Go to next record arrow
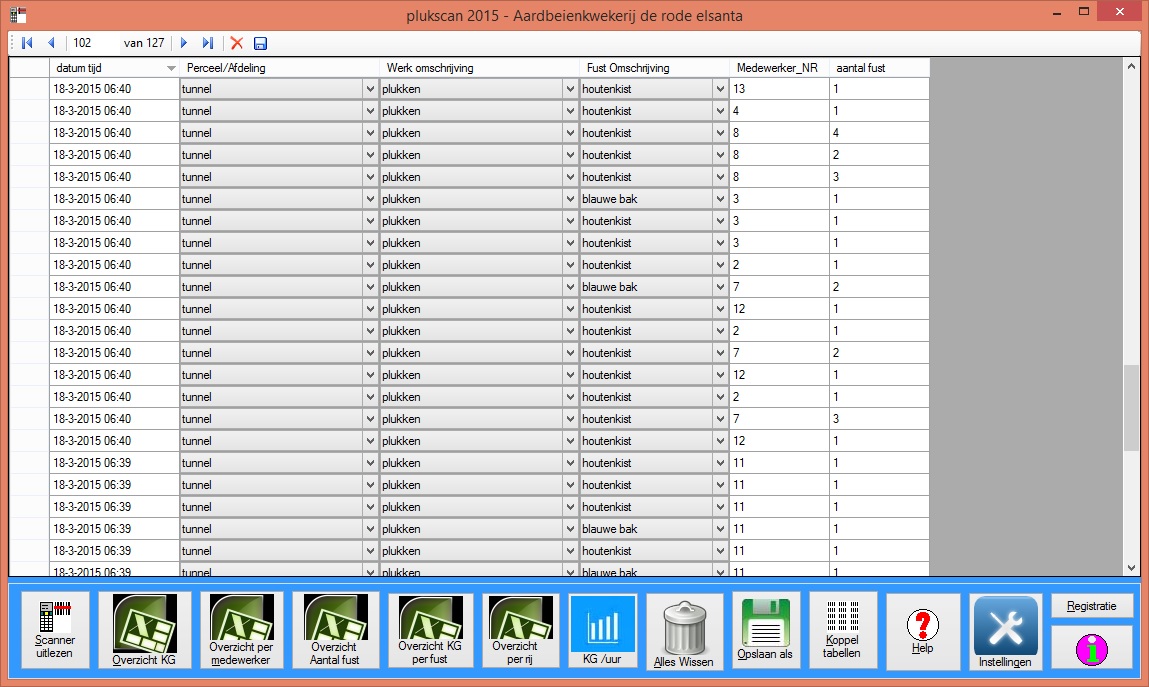This screenshot has width=1149, height=687. [184, 43]
